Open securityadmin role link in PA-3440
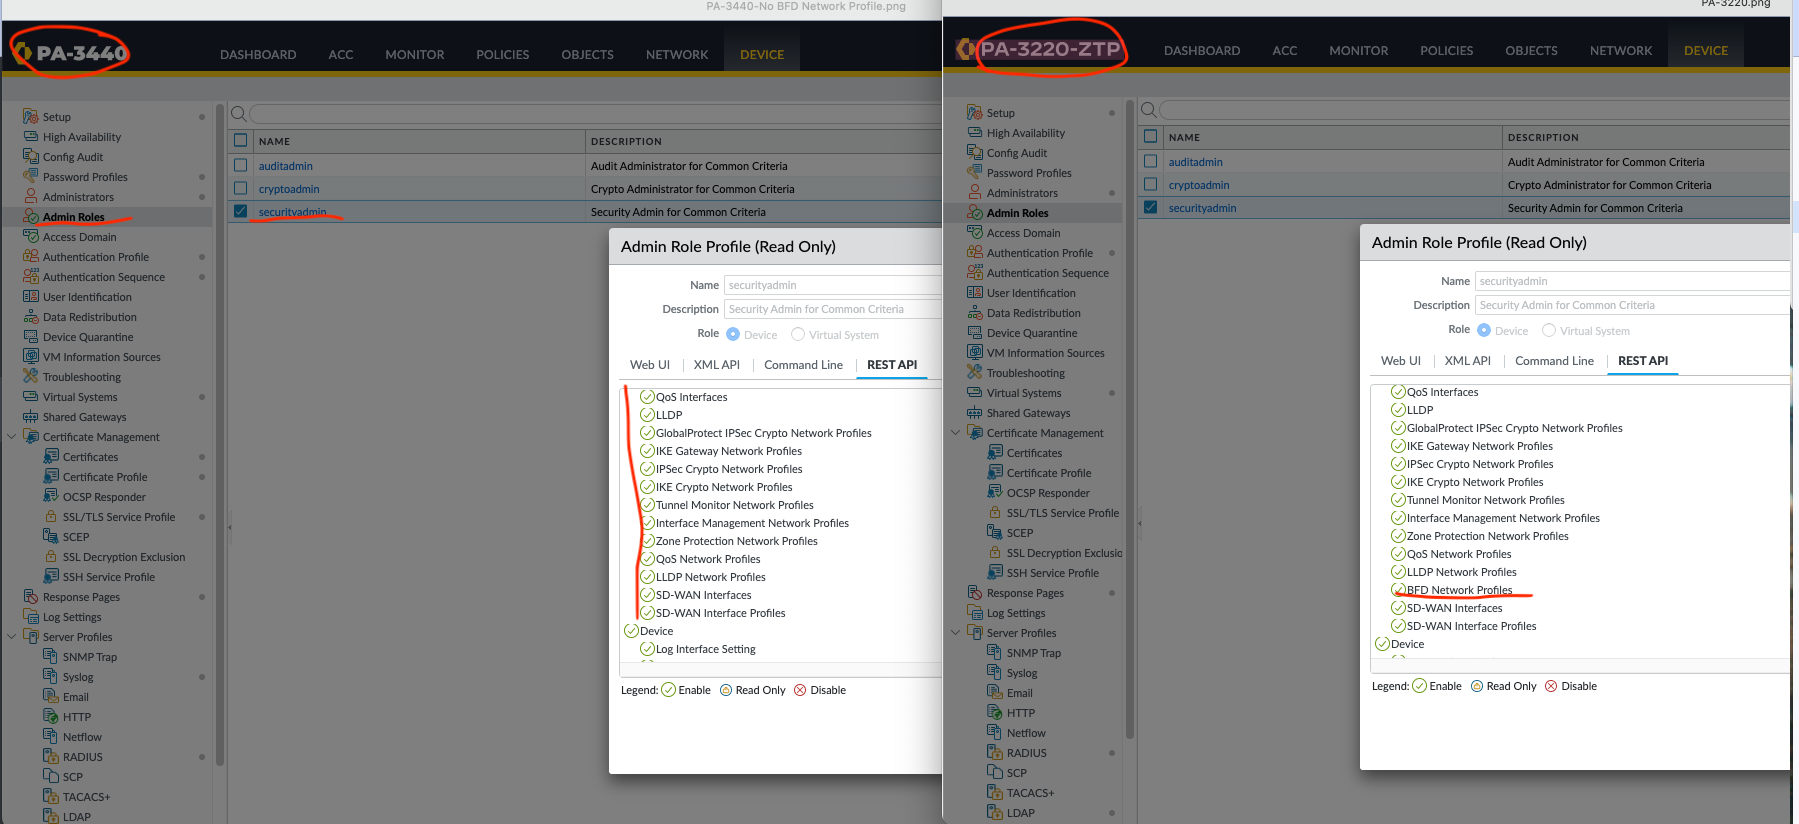The image size is (1799, 824). coord(292,212)
